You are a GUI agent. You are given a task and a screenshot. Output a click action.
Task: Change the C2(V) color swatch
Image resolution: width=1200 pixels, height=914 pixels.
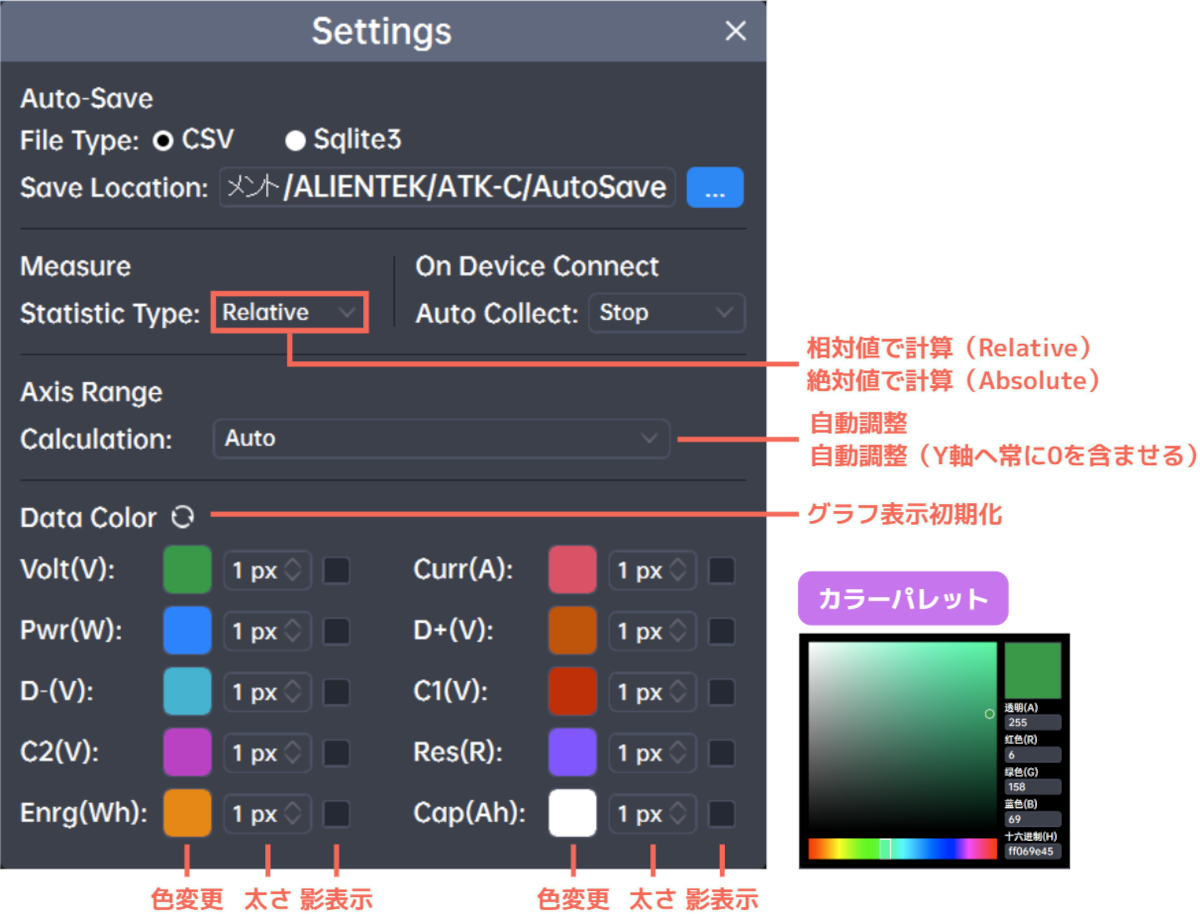(187, 753)
